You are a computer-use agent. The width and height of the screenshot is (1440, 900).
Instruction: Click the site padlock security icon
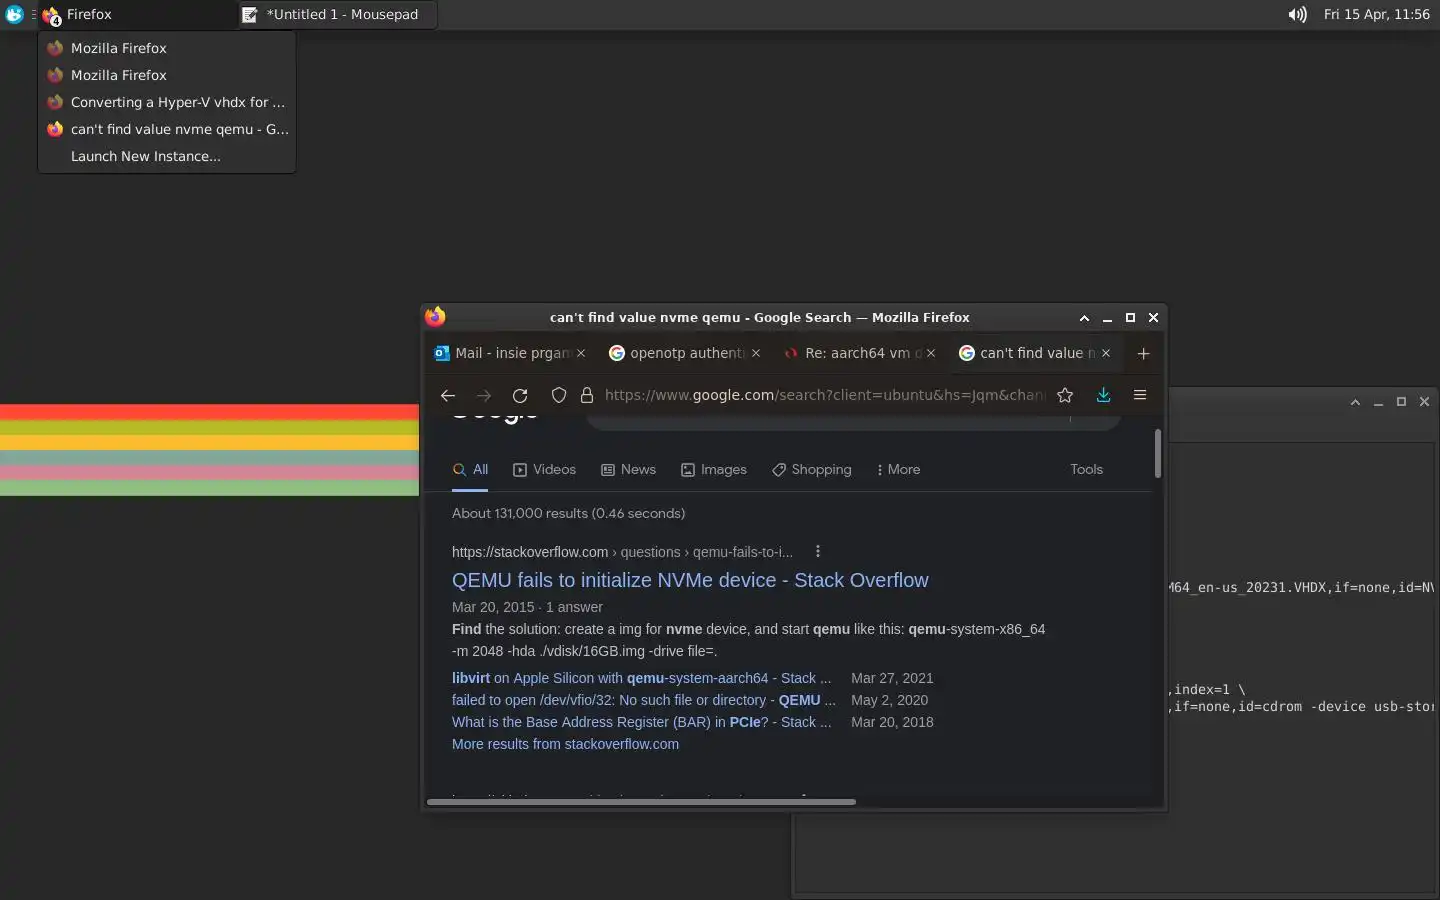tap(587, 395)
